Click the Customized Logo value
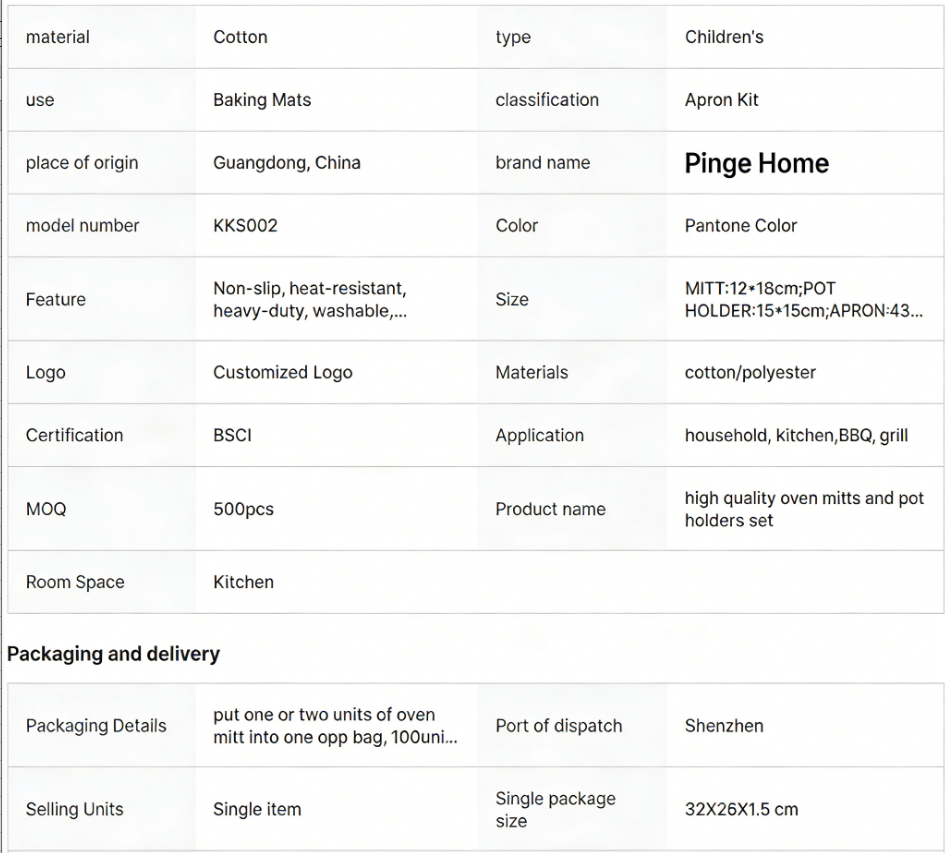Viewport: 946px width, 853px height. (x=282, y=372)
